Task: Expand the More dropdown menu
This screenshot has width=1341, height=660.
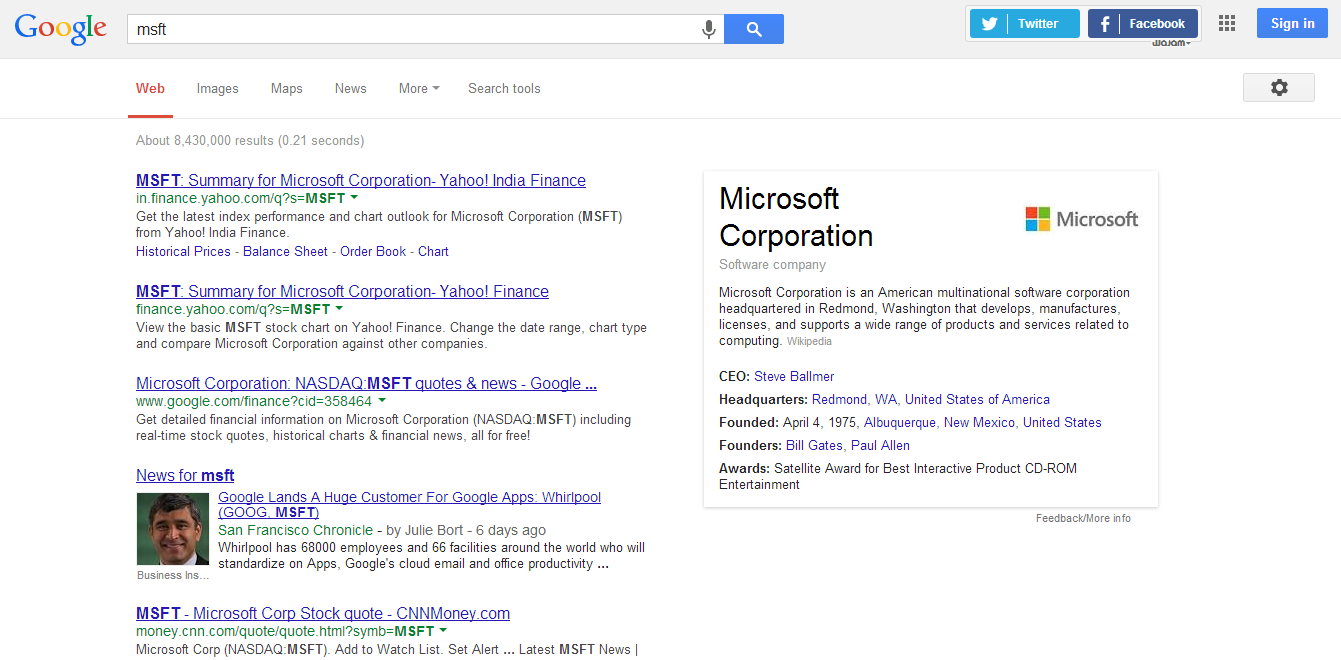Action: click(419, 88)
